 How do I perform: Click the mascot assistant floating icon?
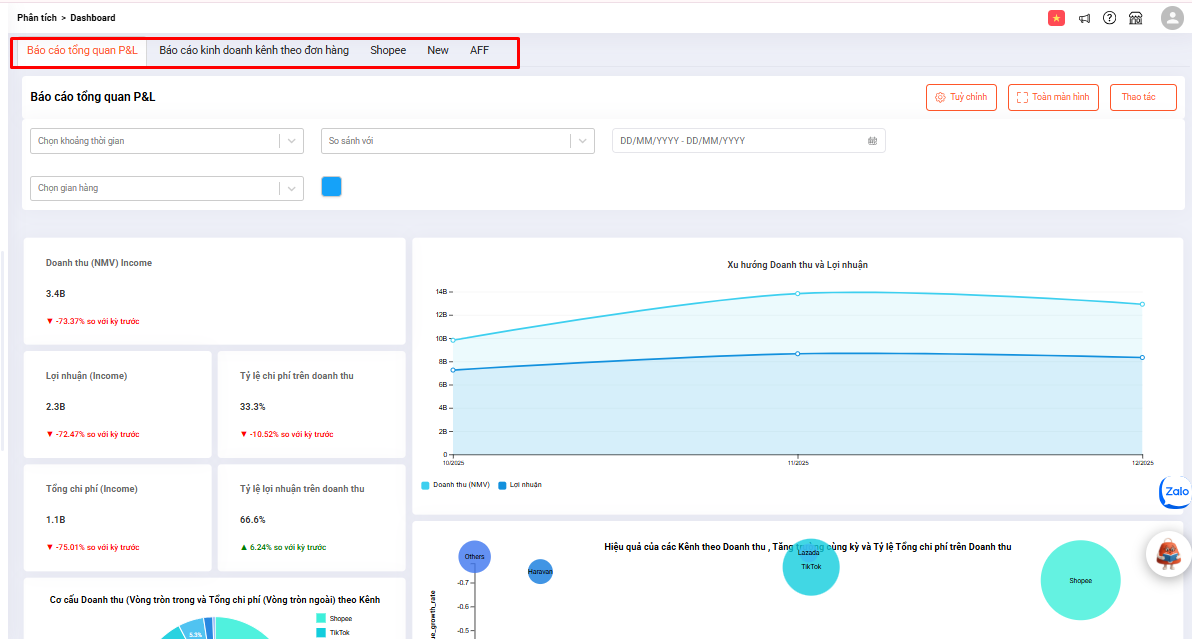pyautogui.click(x=1168, y=553)
